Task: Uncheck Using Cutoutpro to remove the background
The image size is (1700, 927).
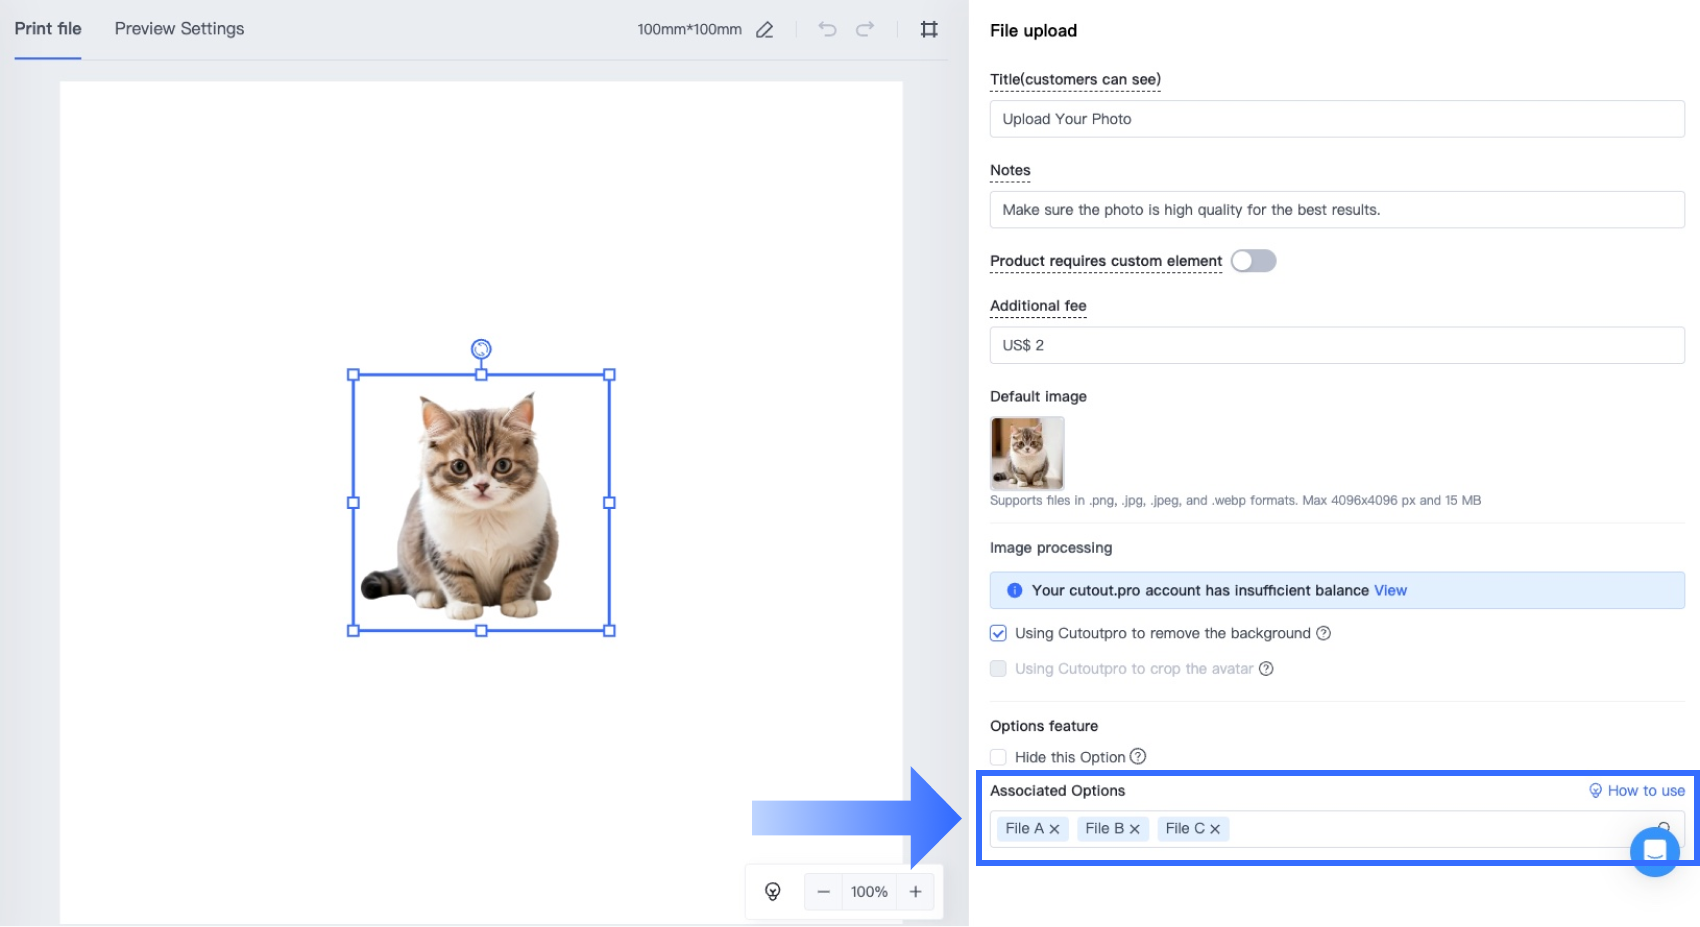Action: [998, 633]
